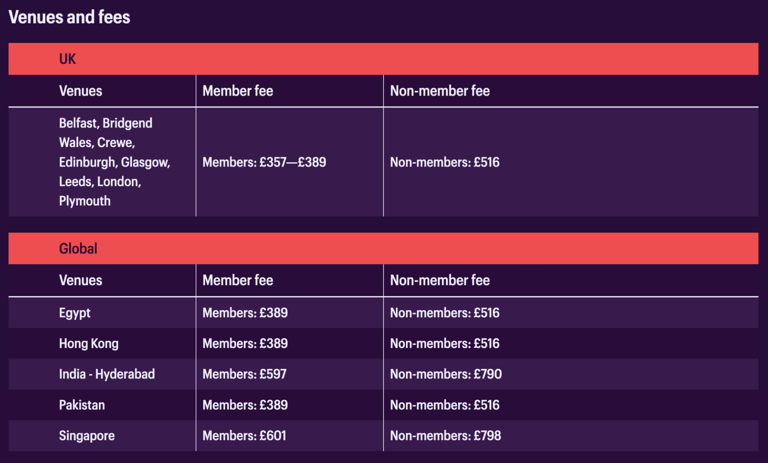Click the Non-member fee header under Global
The width and height of the screenshot is (768, 463).
[x=440, y=281]
